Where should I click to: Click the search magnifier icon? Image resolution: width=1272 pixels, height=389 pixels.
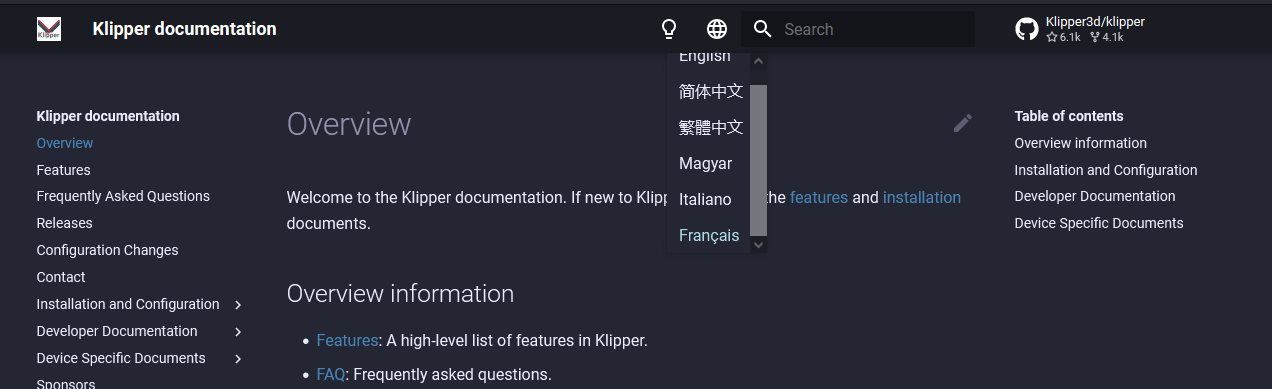coord(763,29)
